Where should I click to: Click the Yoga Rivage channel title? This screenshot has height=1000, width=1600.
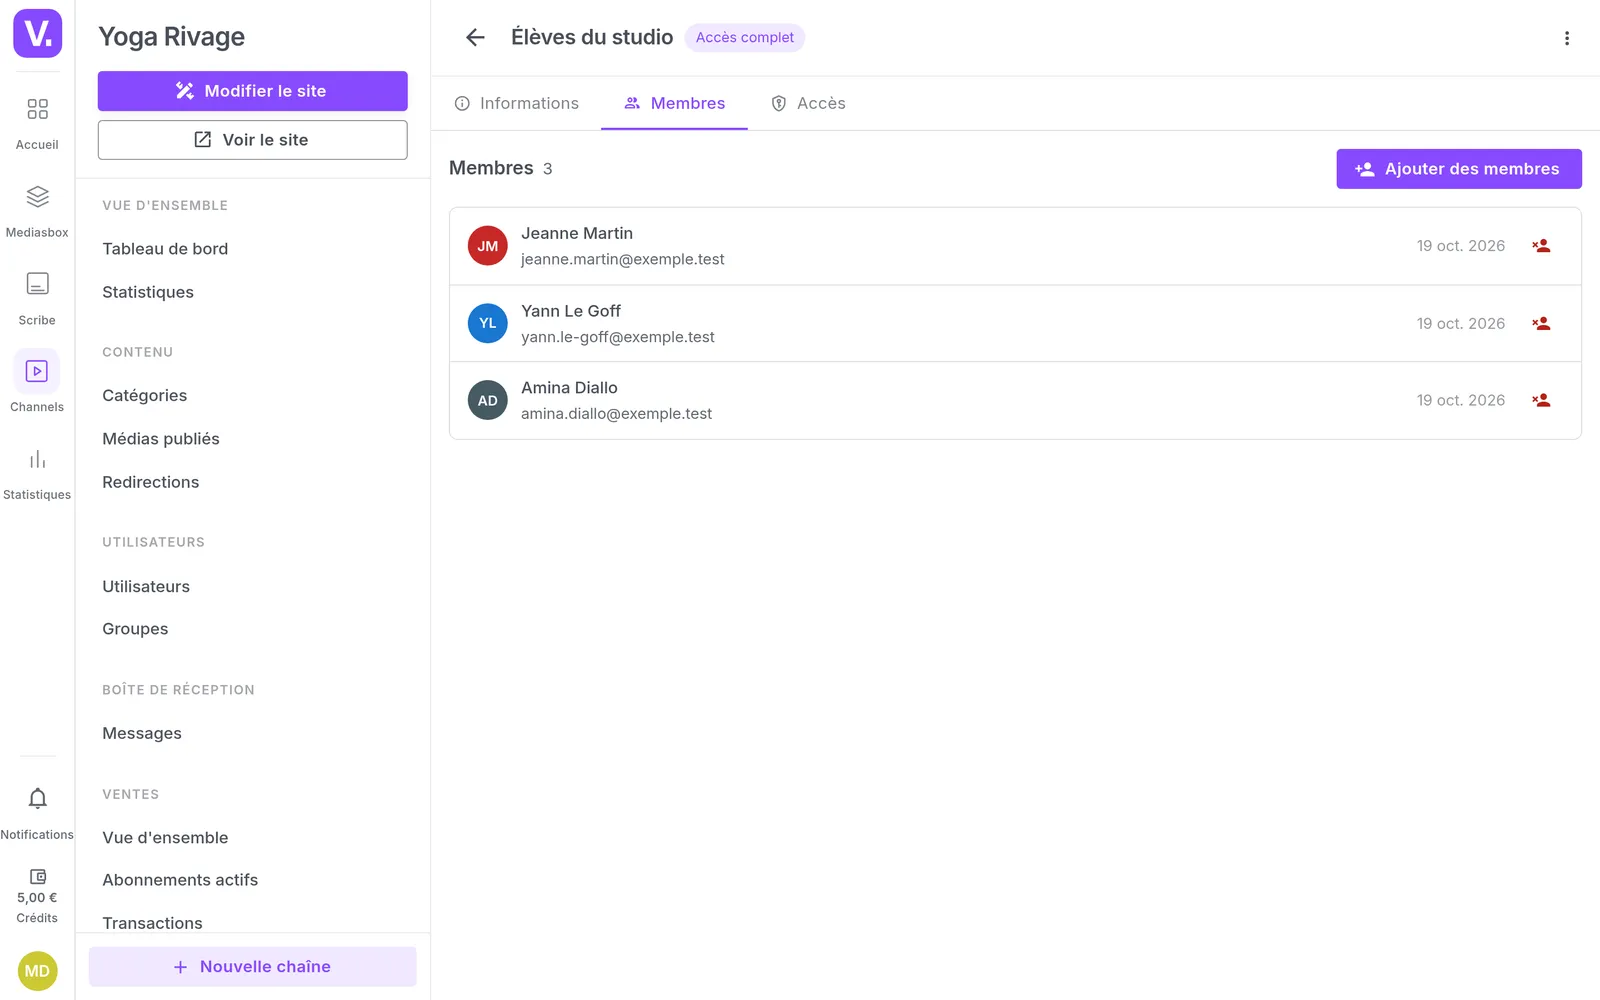click(x=171, y=37)
